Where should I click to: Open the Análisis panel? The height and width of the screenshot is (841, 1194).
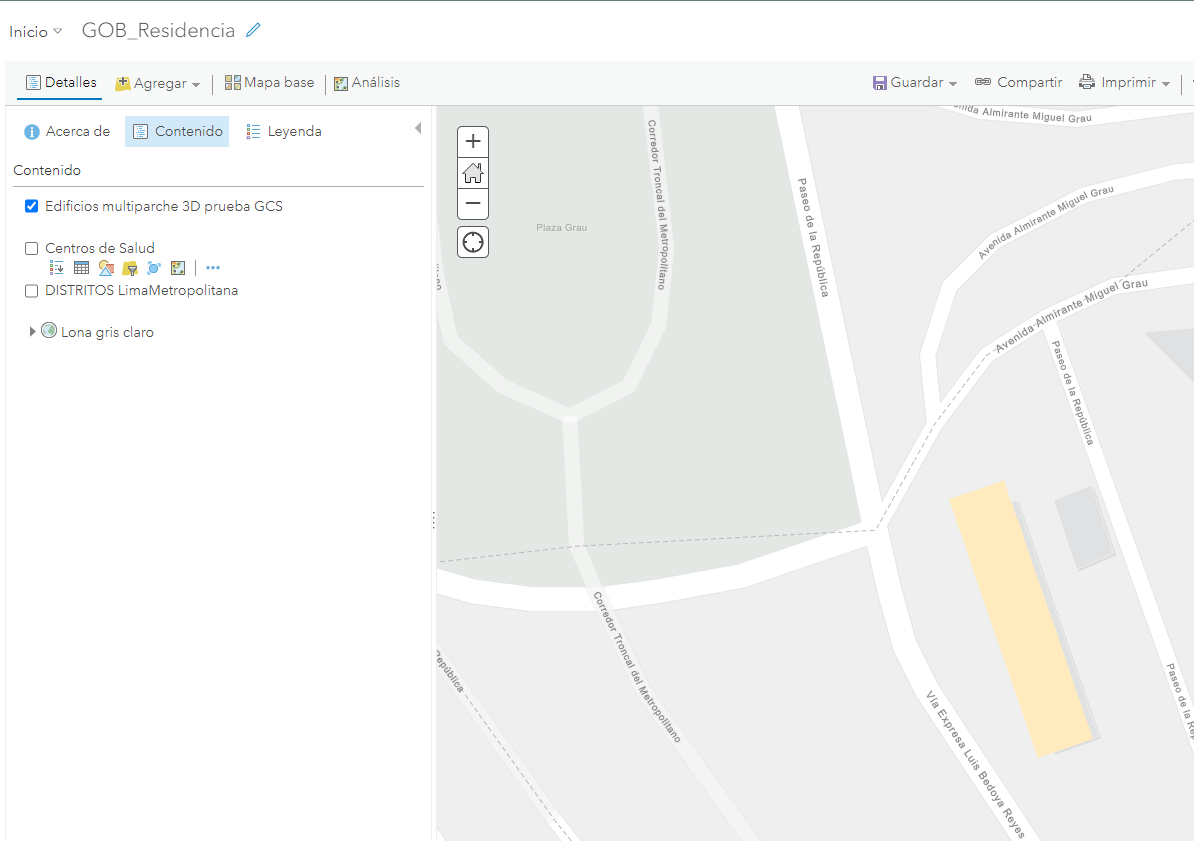[367, 82]
